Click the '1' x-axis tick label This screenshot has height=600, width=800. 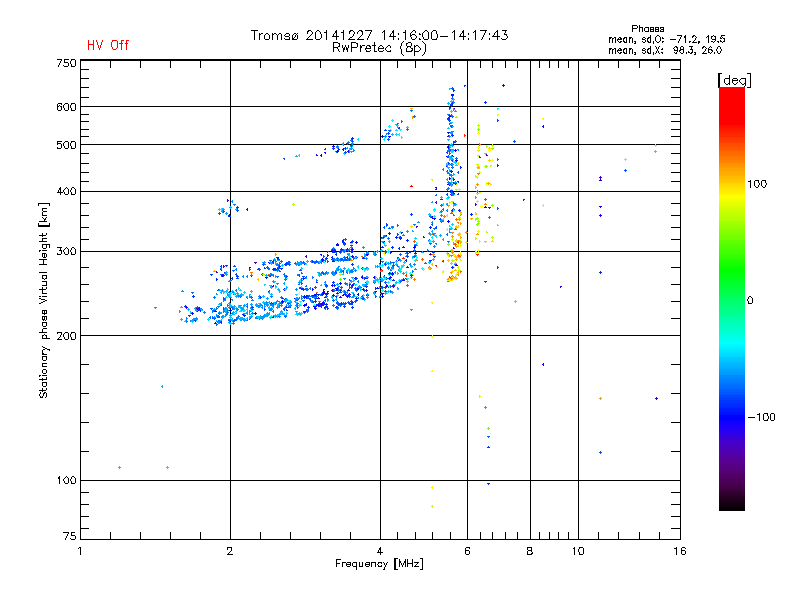[x=80, y=551]
